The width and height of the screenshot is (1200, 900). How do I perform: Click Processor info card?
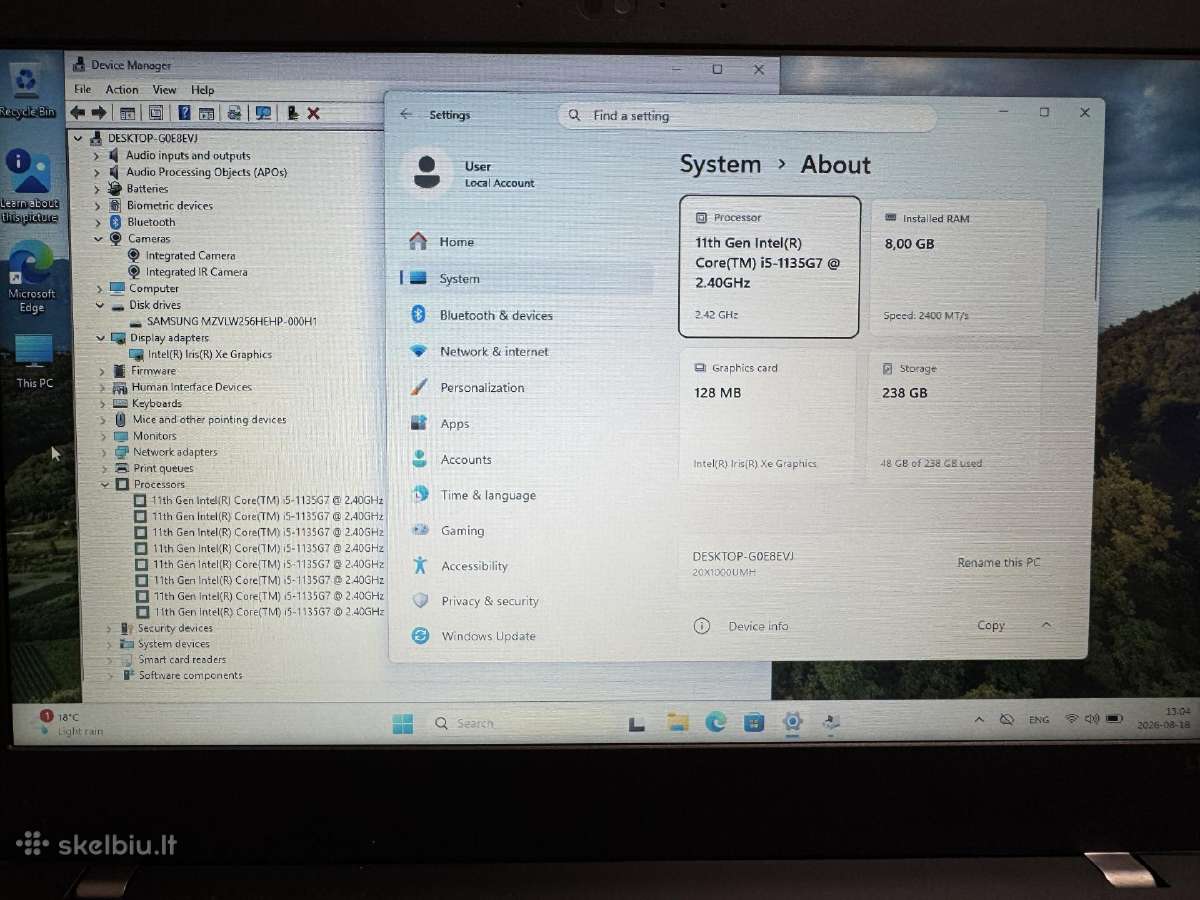[769, 267]
